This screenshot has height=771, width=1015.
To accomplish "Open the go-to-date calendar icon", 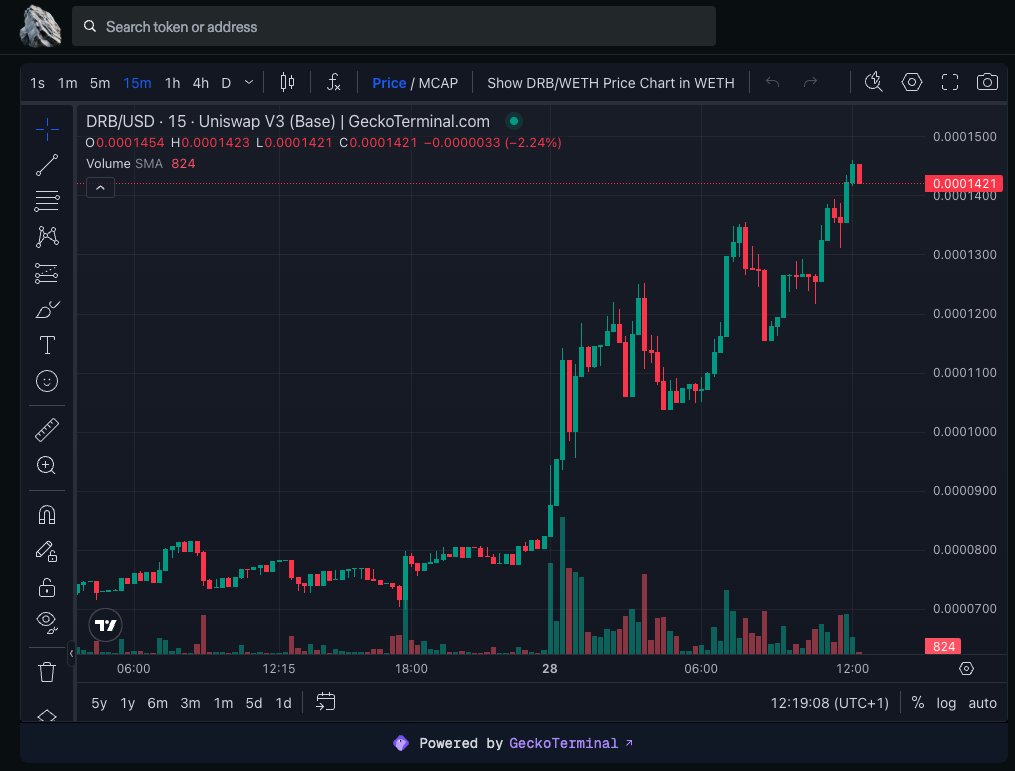I will coord(326,702).
